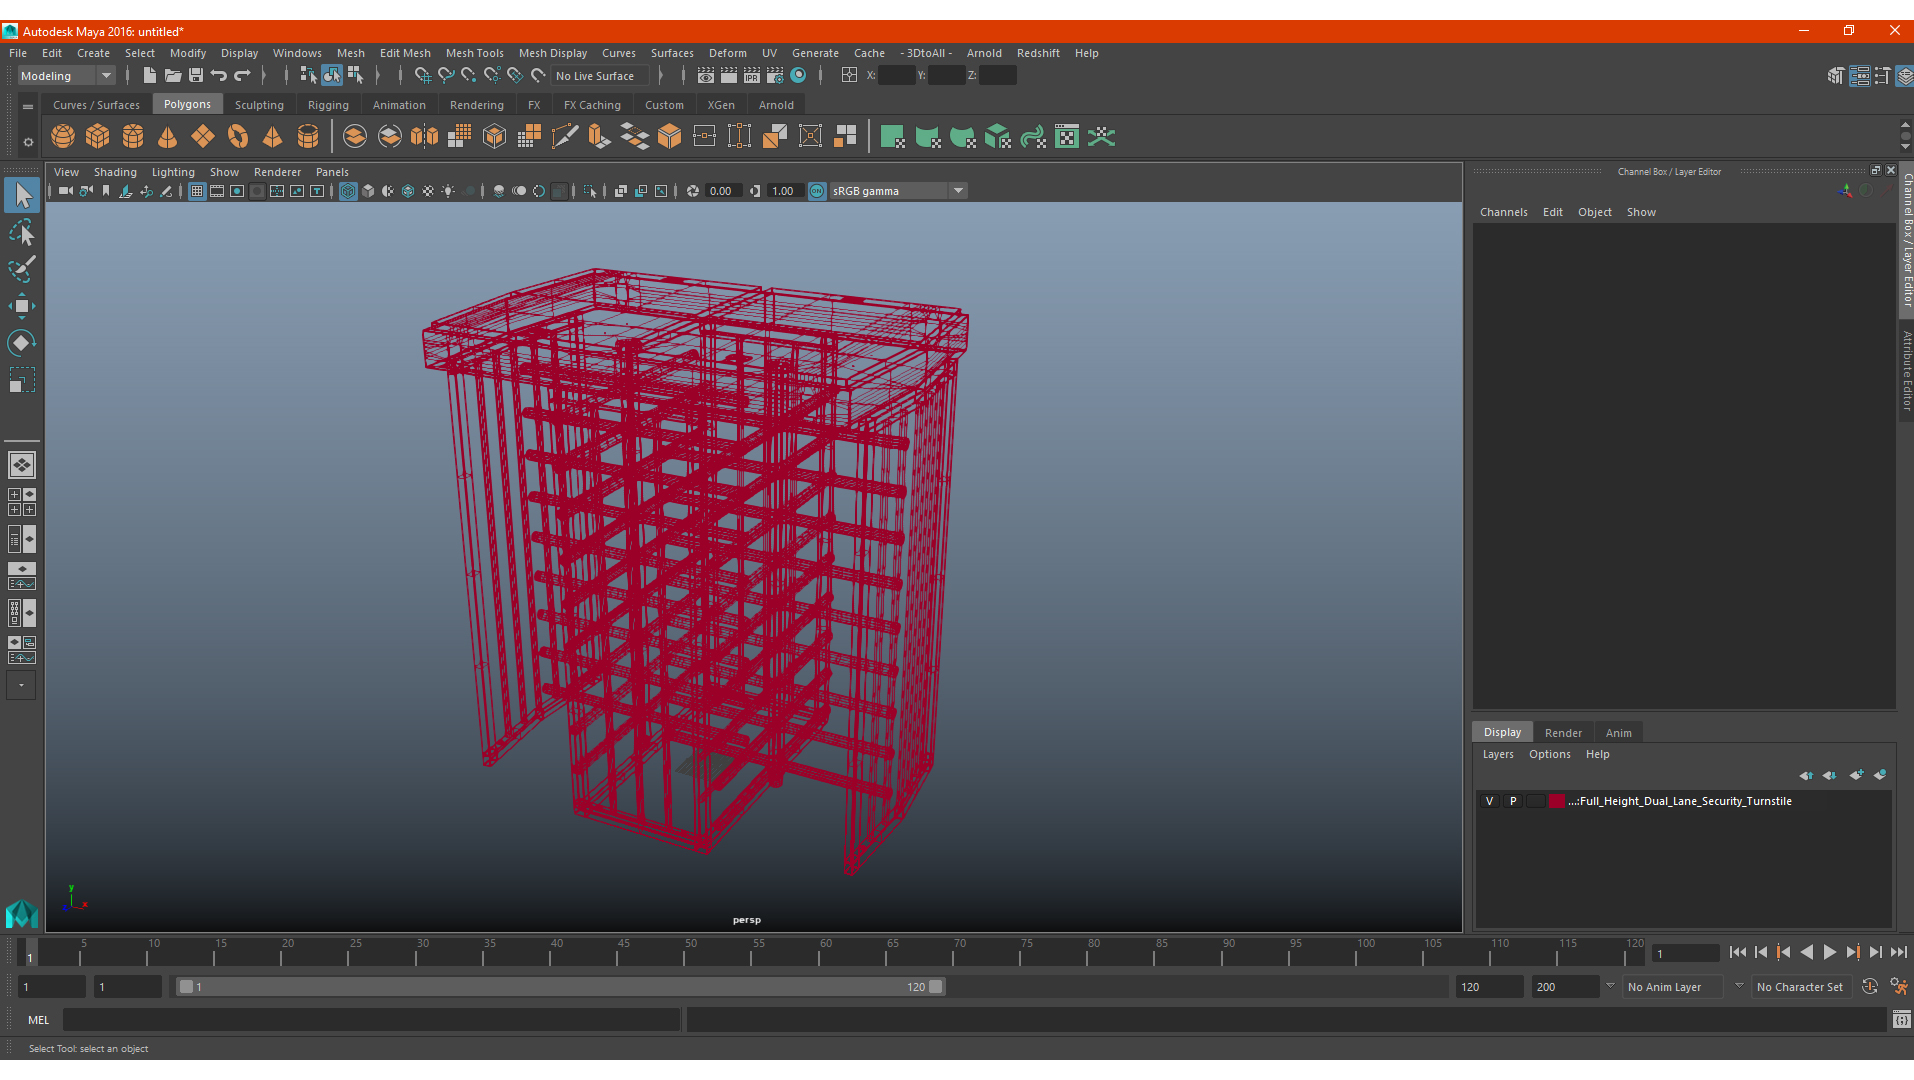1914x1080 pixels.
Task: Open the viewport Shading menu
Action: (115, 172)
